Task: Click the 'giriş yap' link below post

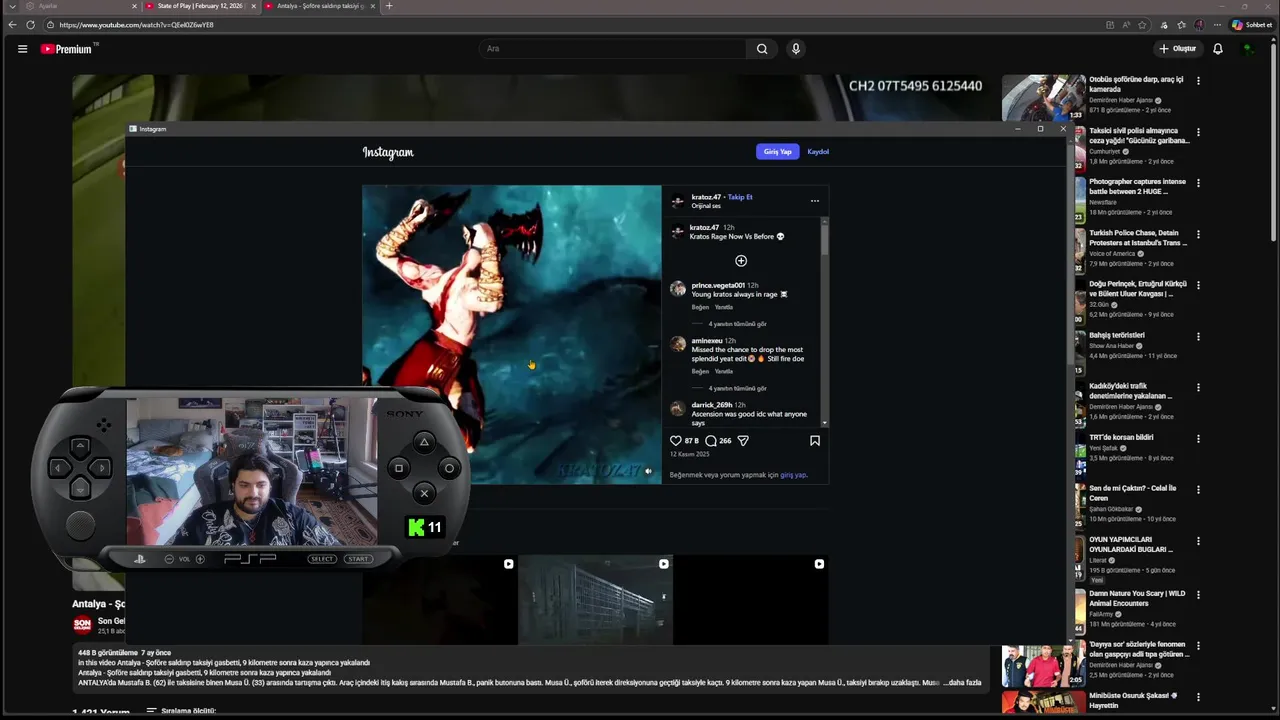Action: coord(793,475)
